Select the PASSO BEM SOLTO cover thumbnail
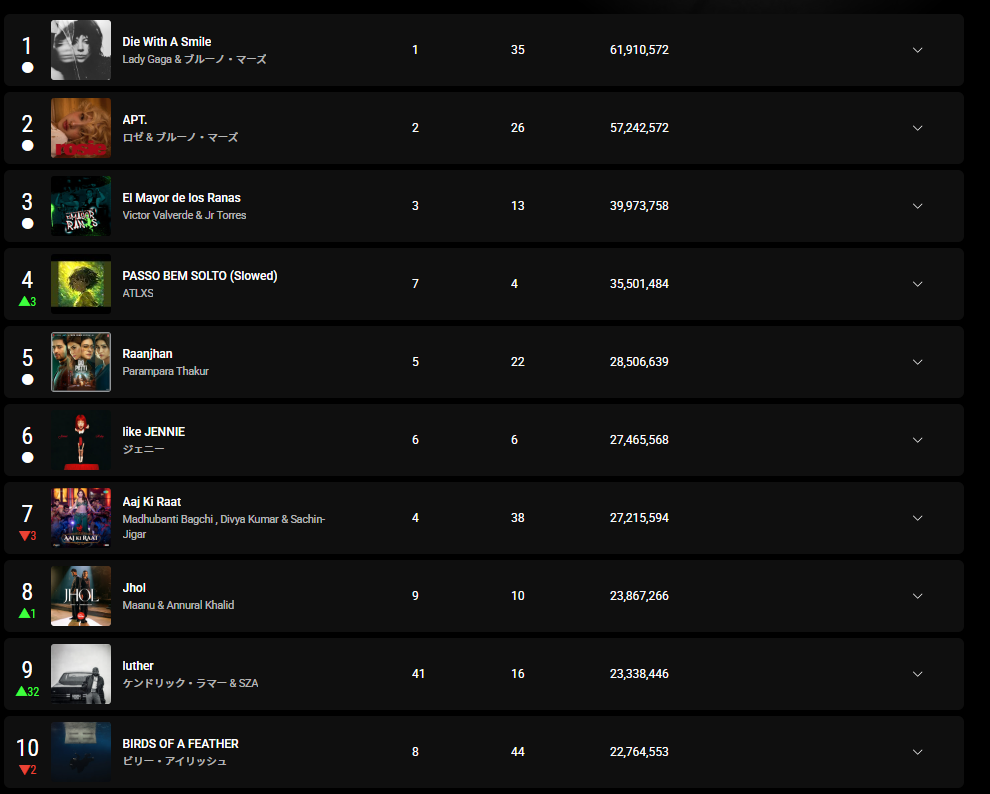This screenshot has height=794, width=990. (81, 284)
